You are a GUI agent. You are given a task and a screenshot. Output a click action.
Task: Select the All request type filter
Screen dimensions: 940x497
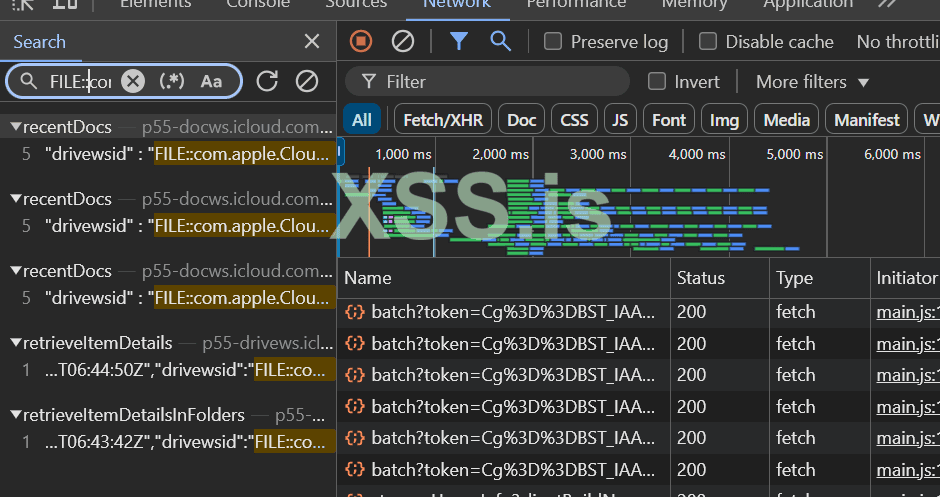(361, 120)
